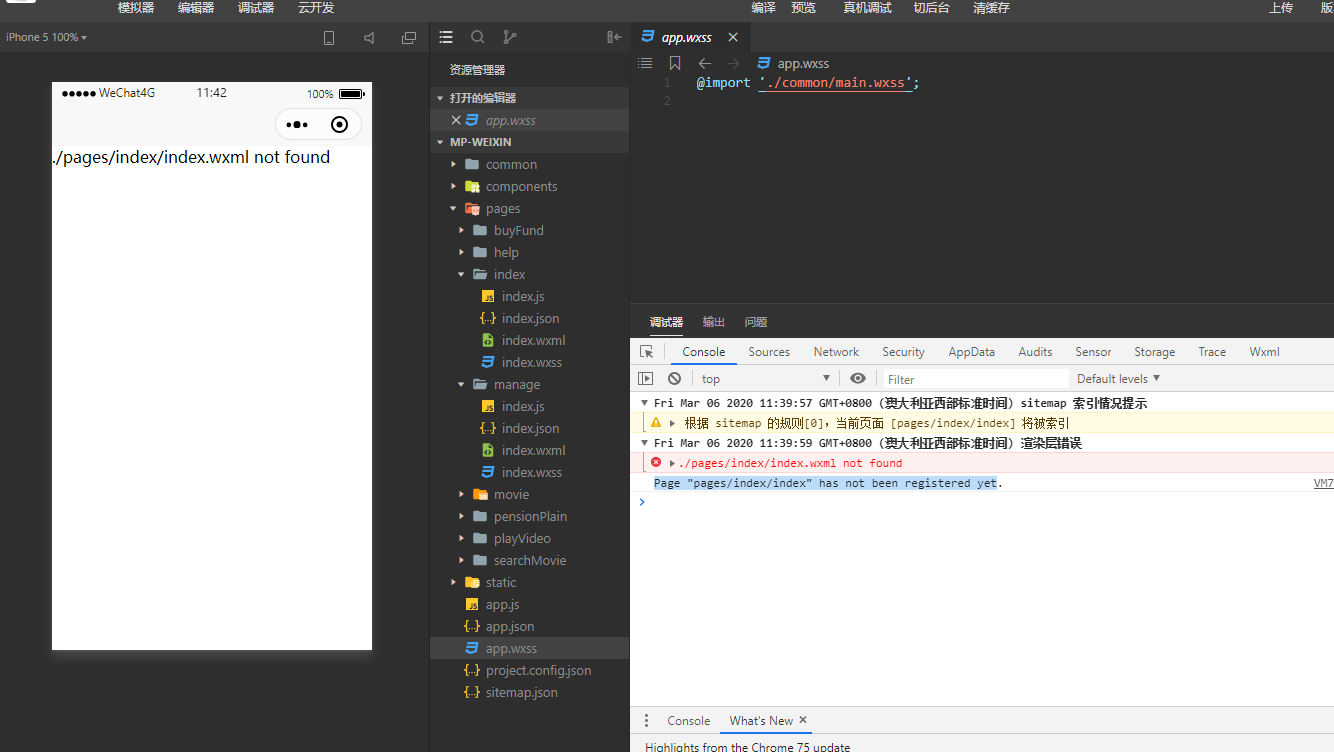Viewport: 1334px width, 752px height.
Task: Select the Console tab in bottom drawer
Action: [x=689, y=721]
